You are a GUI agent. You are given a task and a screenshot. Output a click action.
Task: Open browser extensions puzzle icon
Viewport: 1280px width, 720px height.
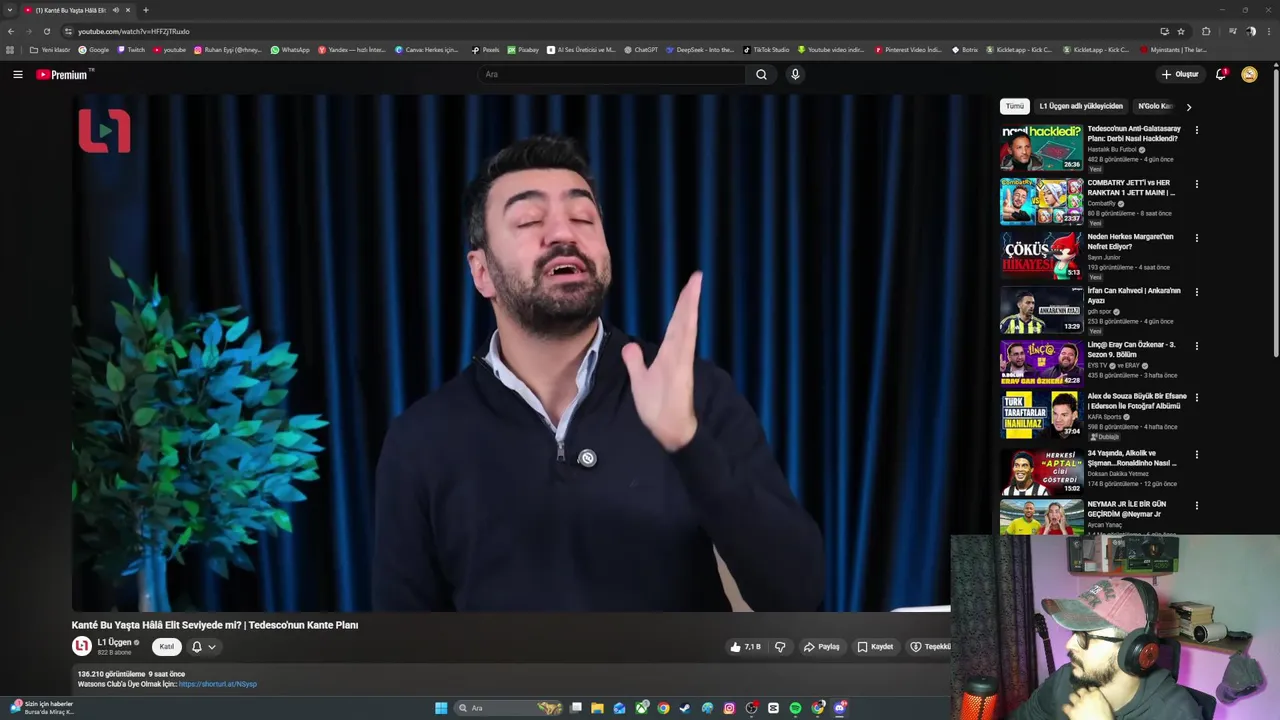1206,31
